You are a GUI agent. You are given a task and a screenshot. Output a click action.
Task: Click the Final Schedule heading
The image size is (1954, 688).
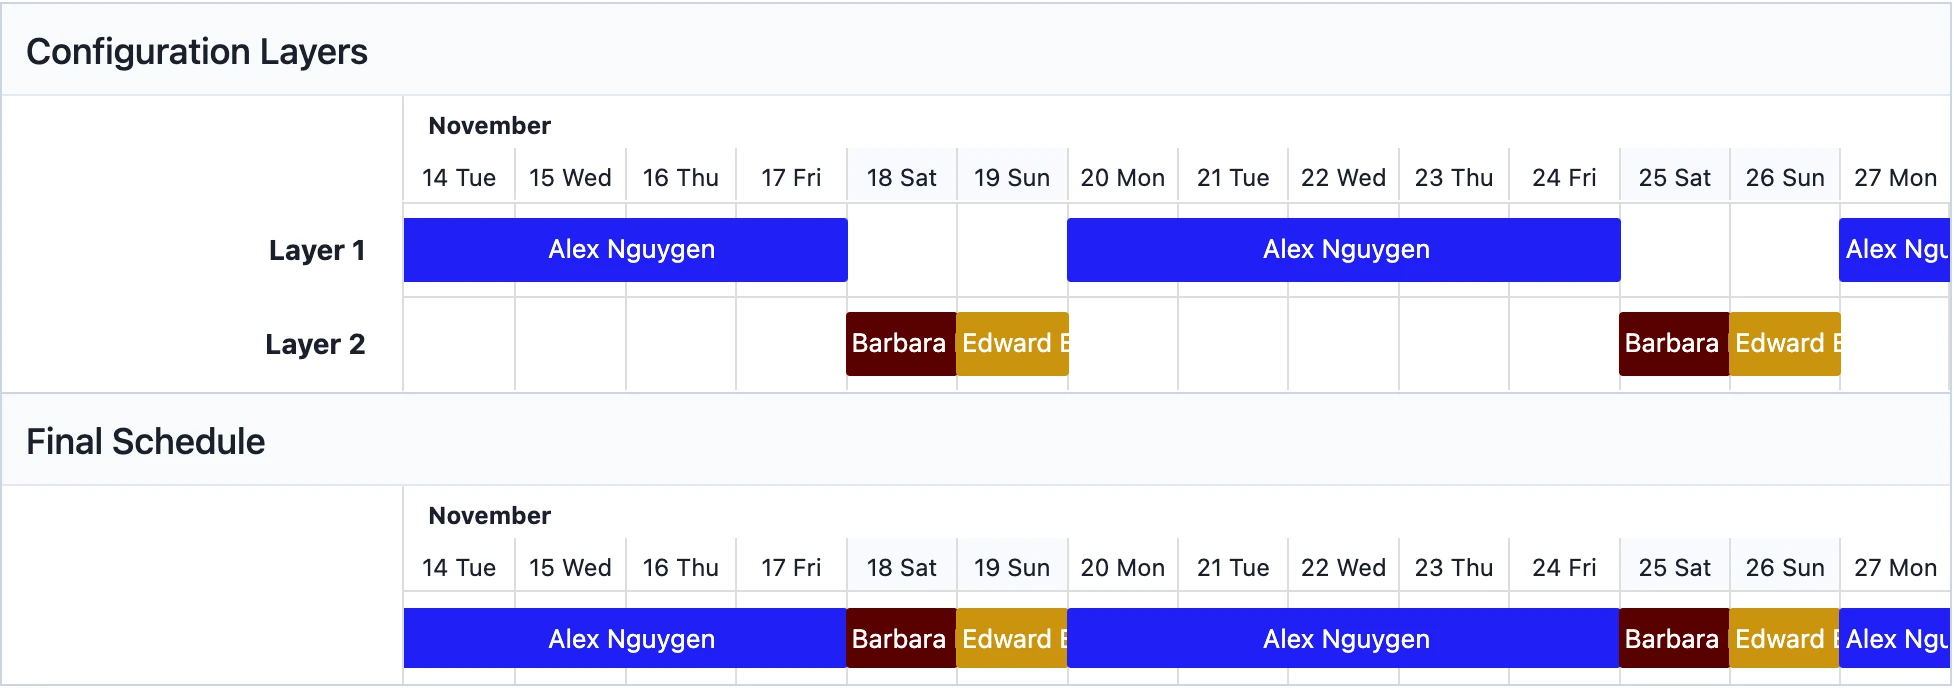[x=146, y=441]
